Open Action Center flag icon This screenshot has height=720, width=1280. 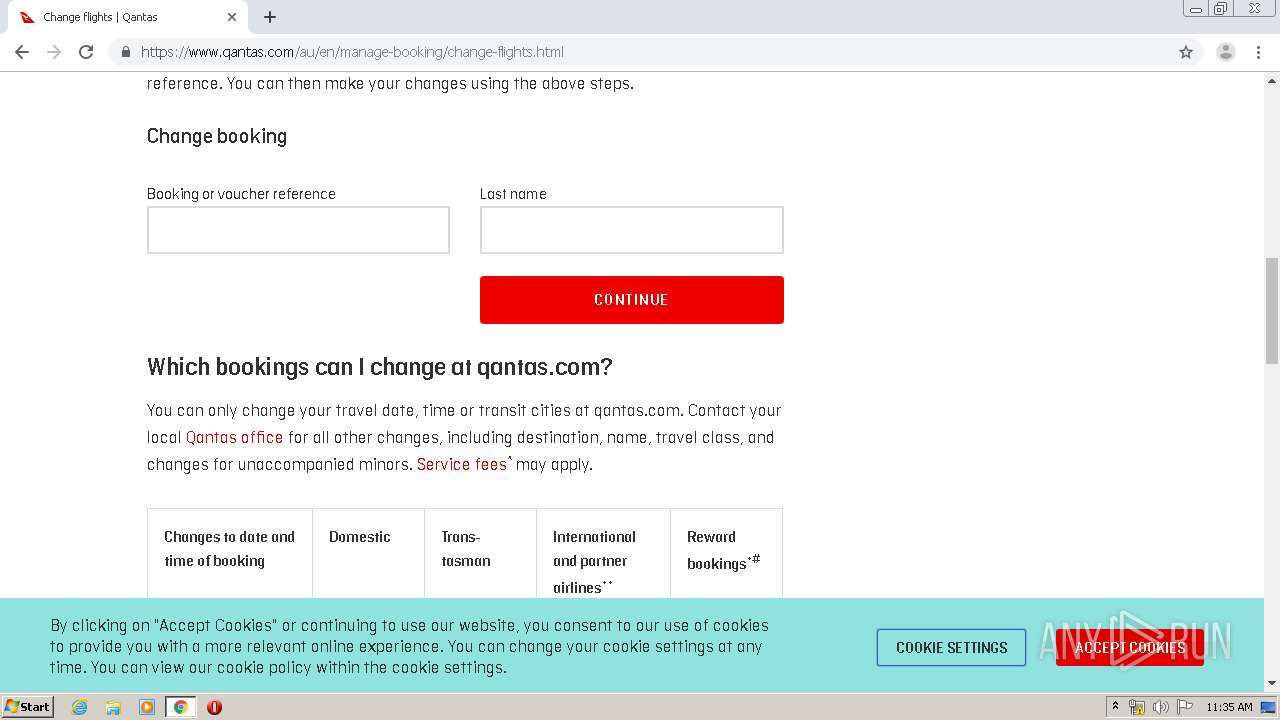pyautogui.click(x=1184, y=707)
